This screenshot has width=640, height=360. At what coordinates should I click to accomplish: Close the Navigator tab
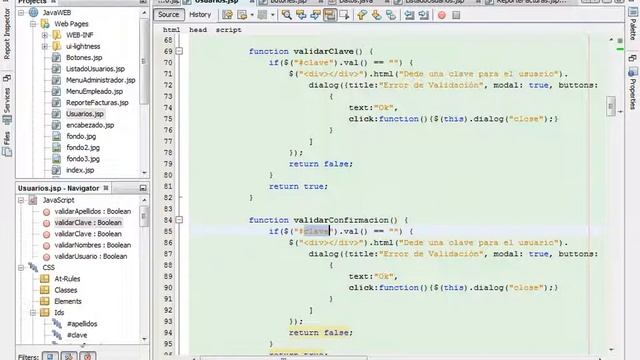tap(106, 188)
